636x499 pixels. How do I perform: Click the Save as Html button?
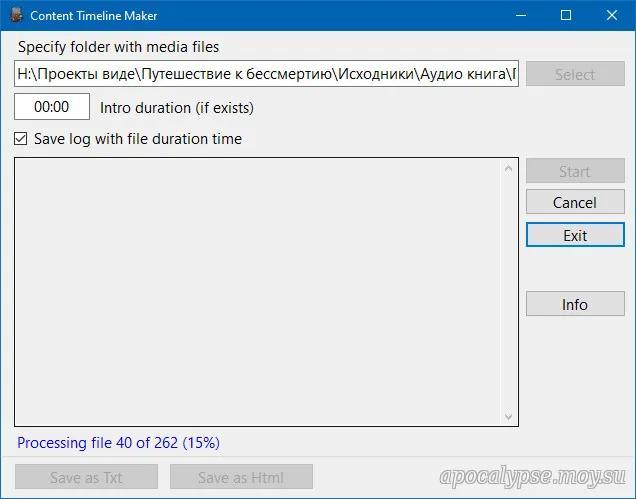pos(241,477)
